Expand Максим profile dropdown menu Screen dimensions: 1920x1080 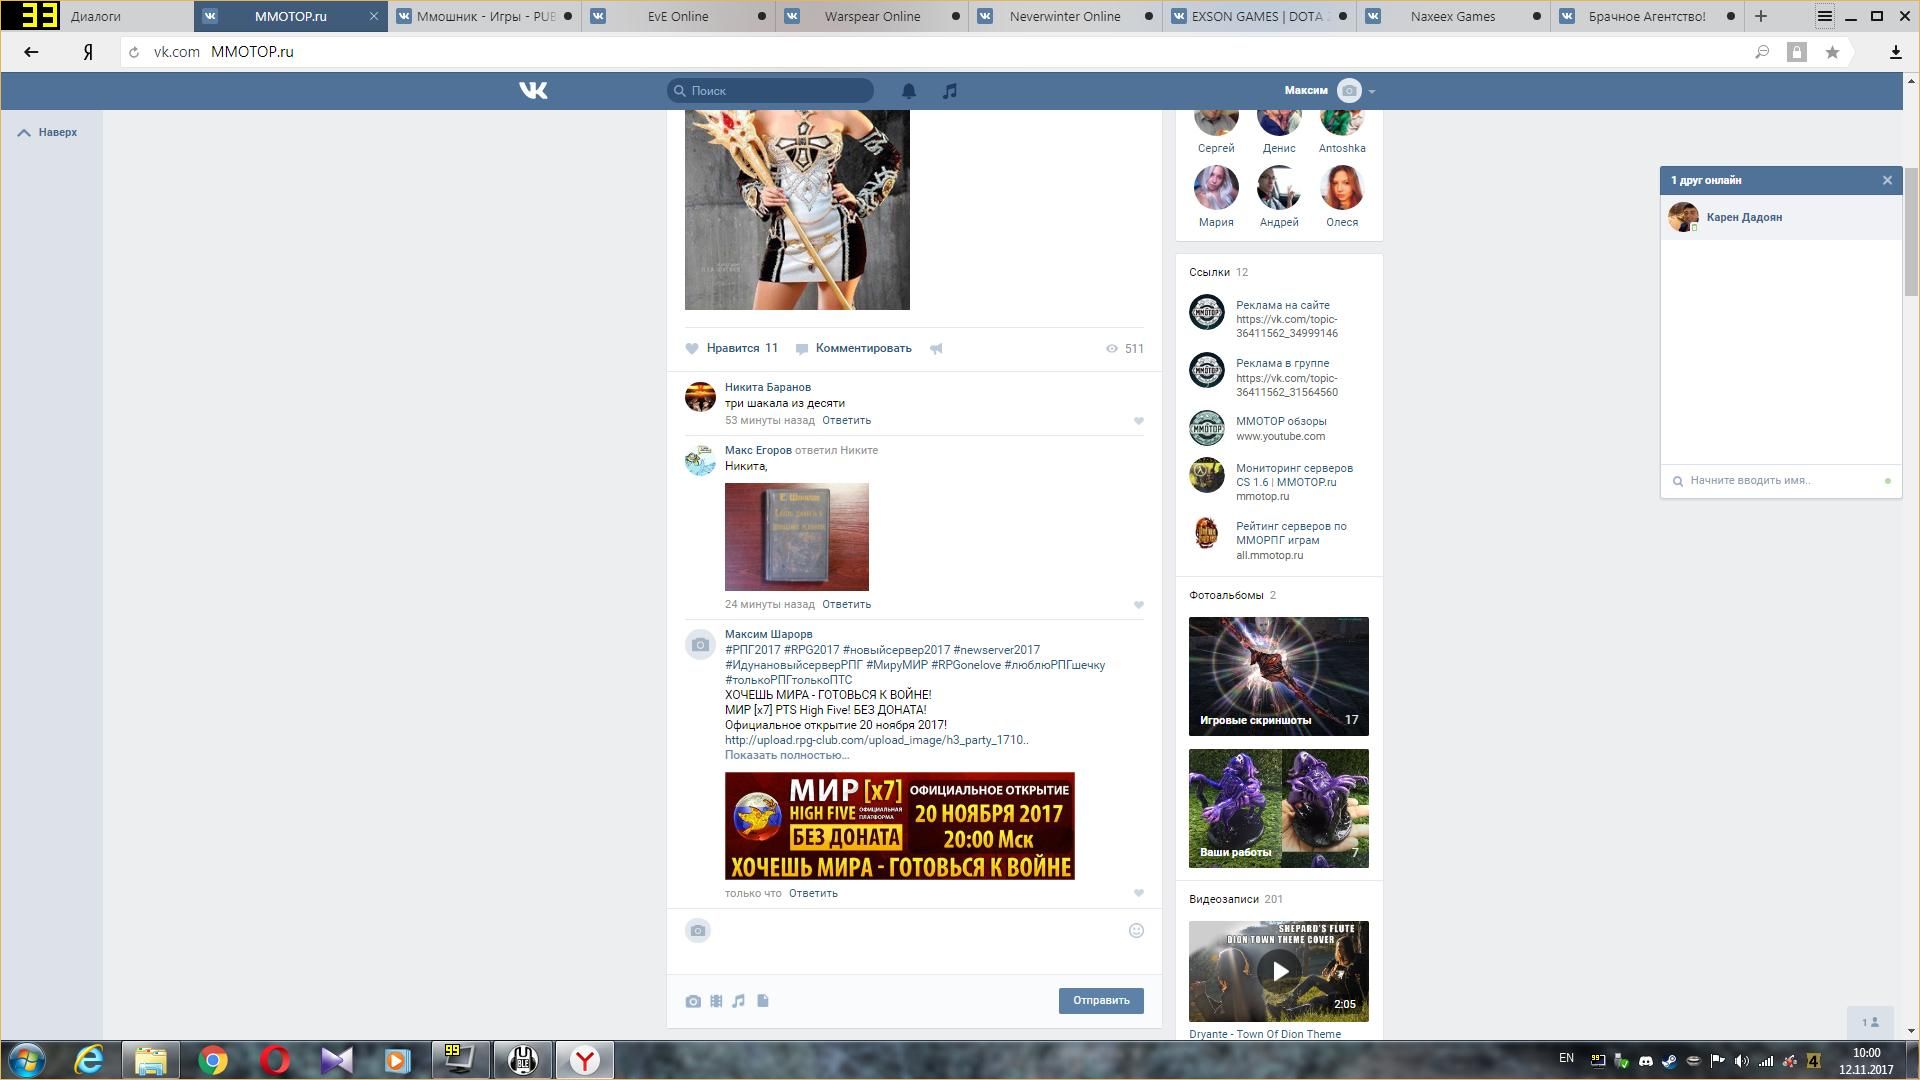[x=1371, y=91]
